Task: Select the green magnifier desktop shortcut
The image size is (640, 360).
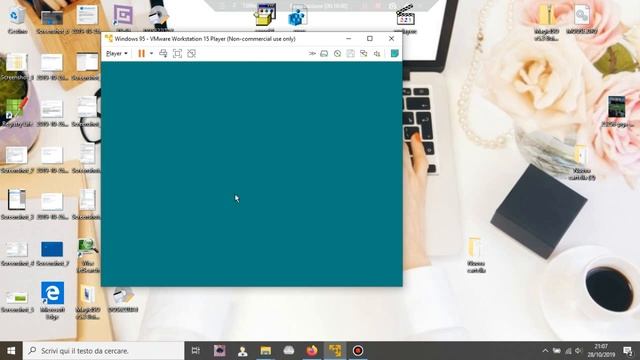Action: 87,255
